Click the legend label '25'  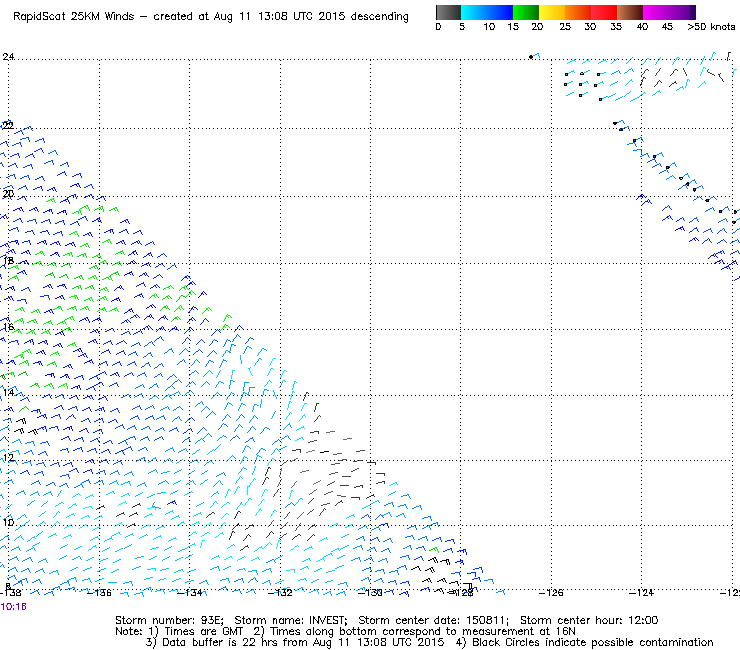click(565, 27)
